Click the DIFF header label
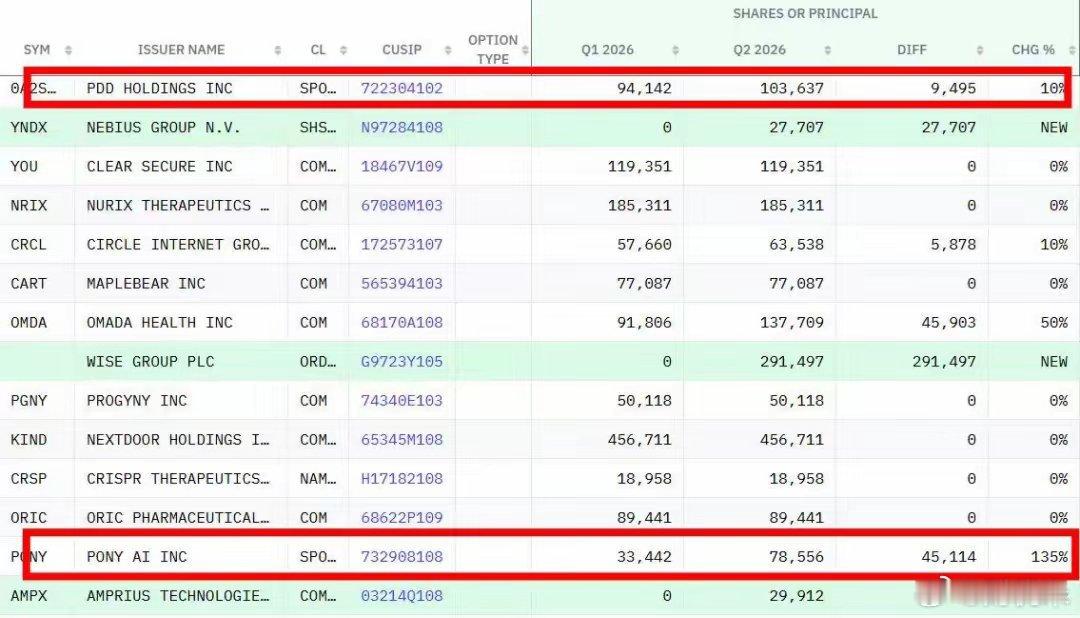Viewport: 1080px width, 618px height. tap(911, 50)
